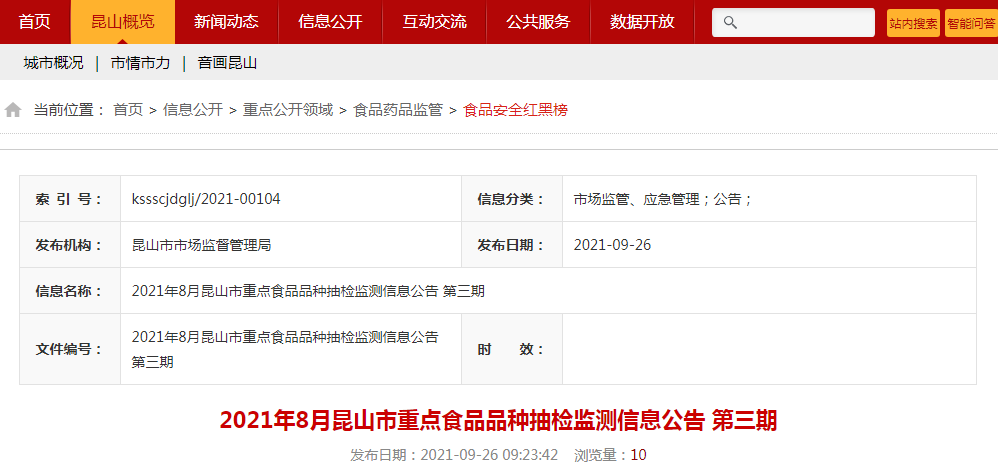998x470 pixels.
Task: Open the 新闻动态 menu
Action: (227, 22)
